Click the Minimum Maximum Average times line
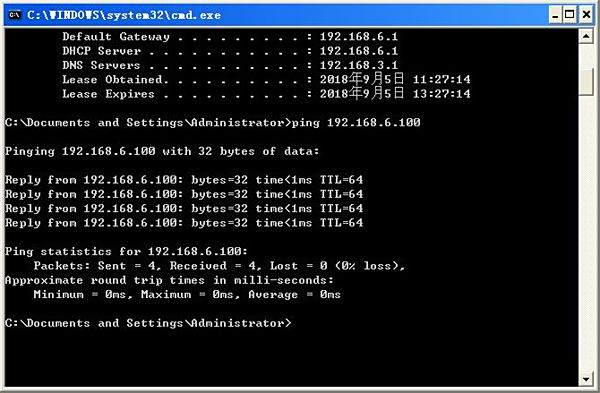Image resolution: width=600 pixels, height=393 pixels. pos(187,294)
